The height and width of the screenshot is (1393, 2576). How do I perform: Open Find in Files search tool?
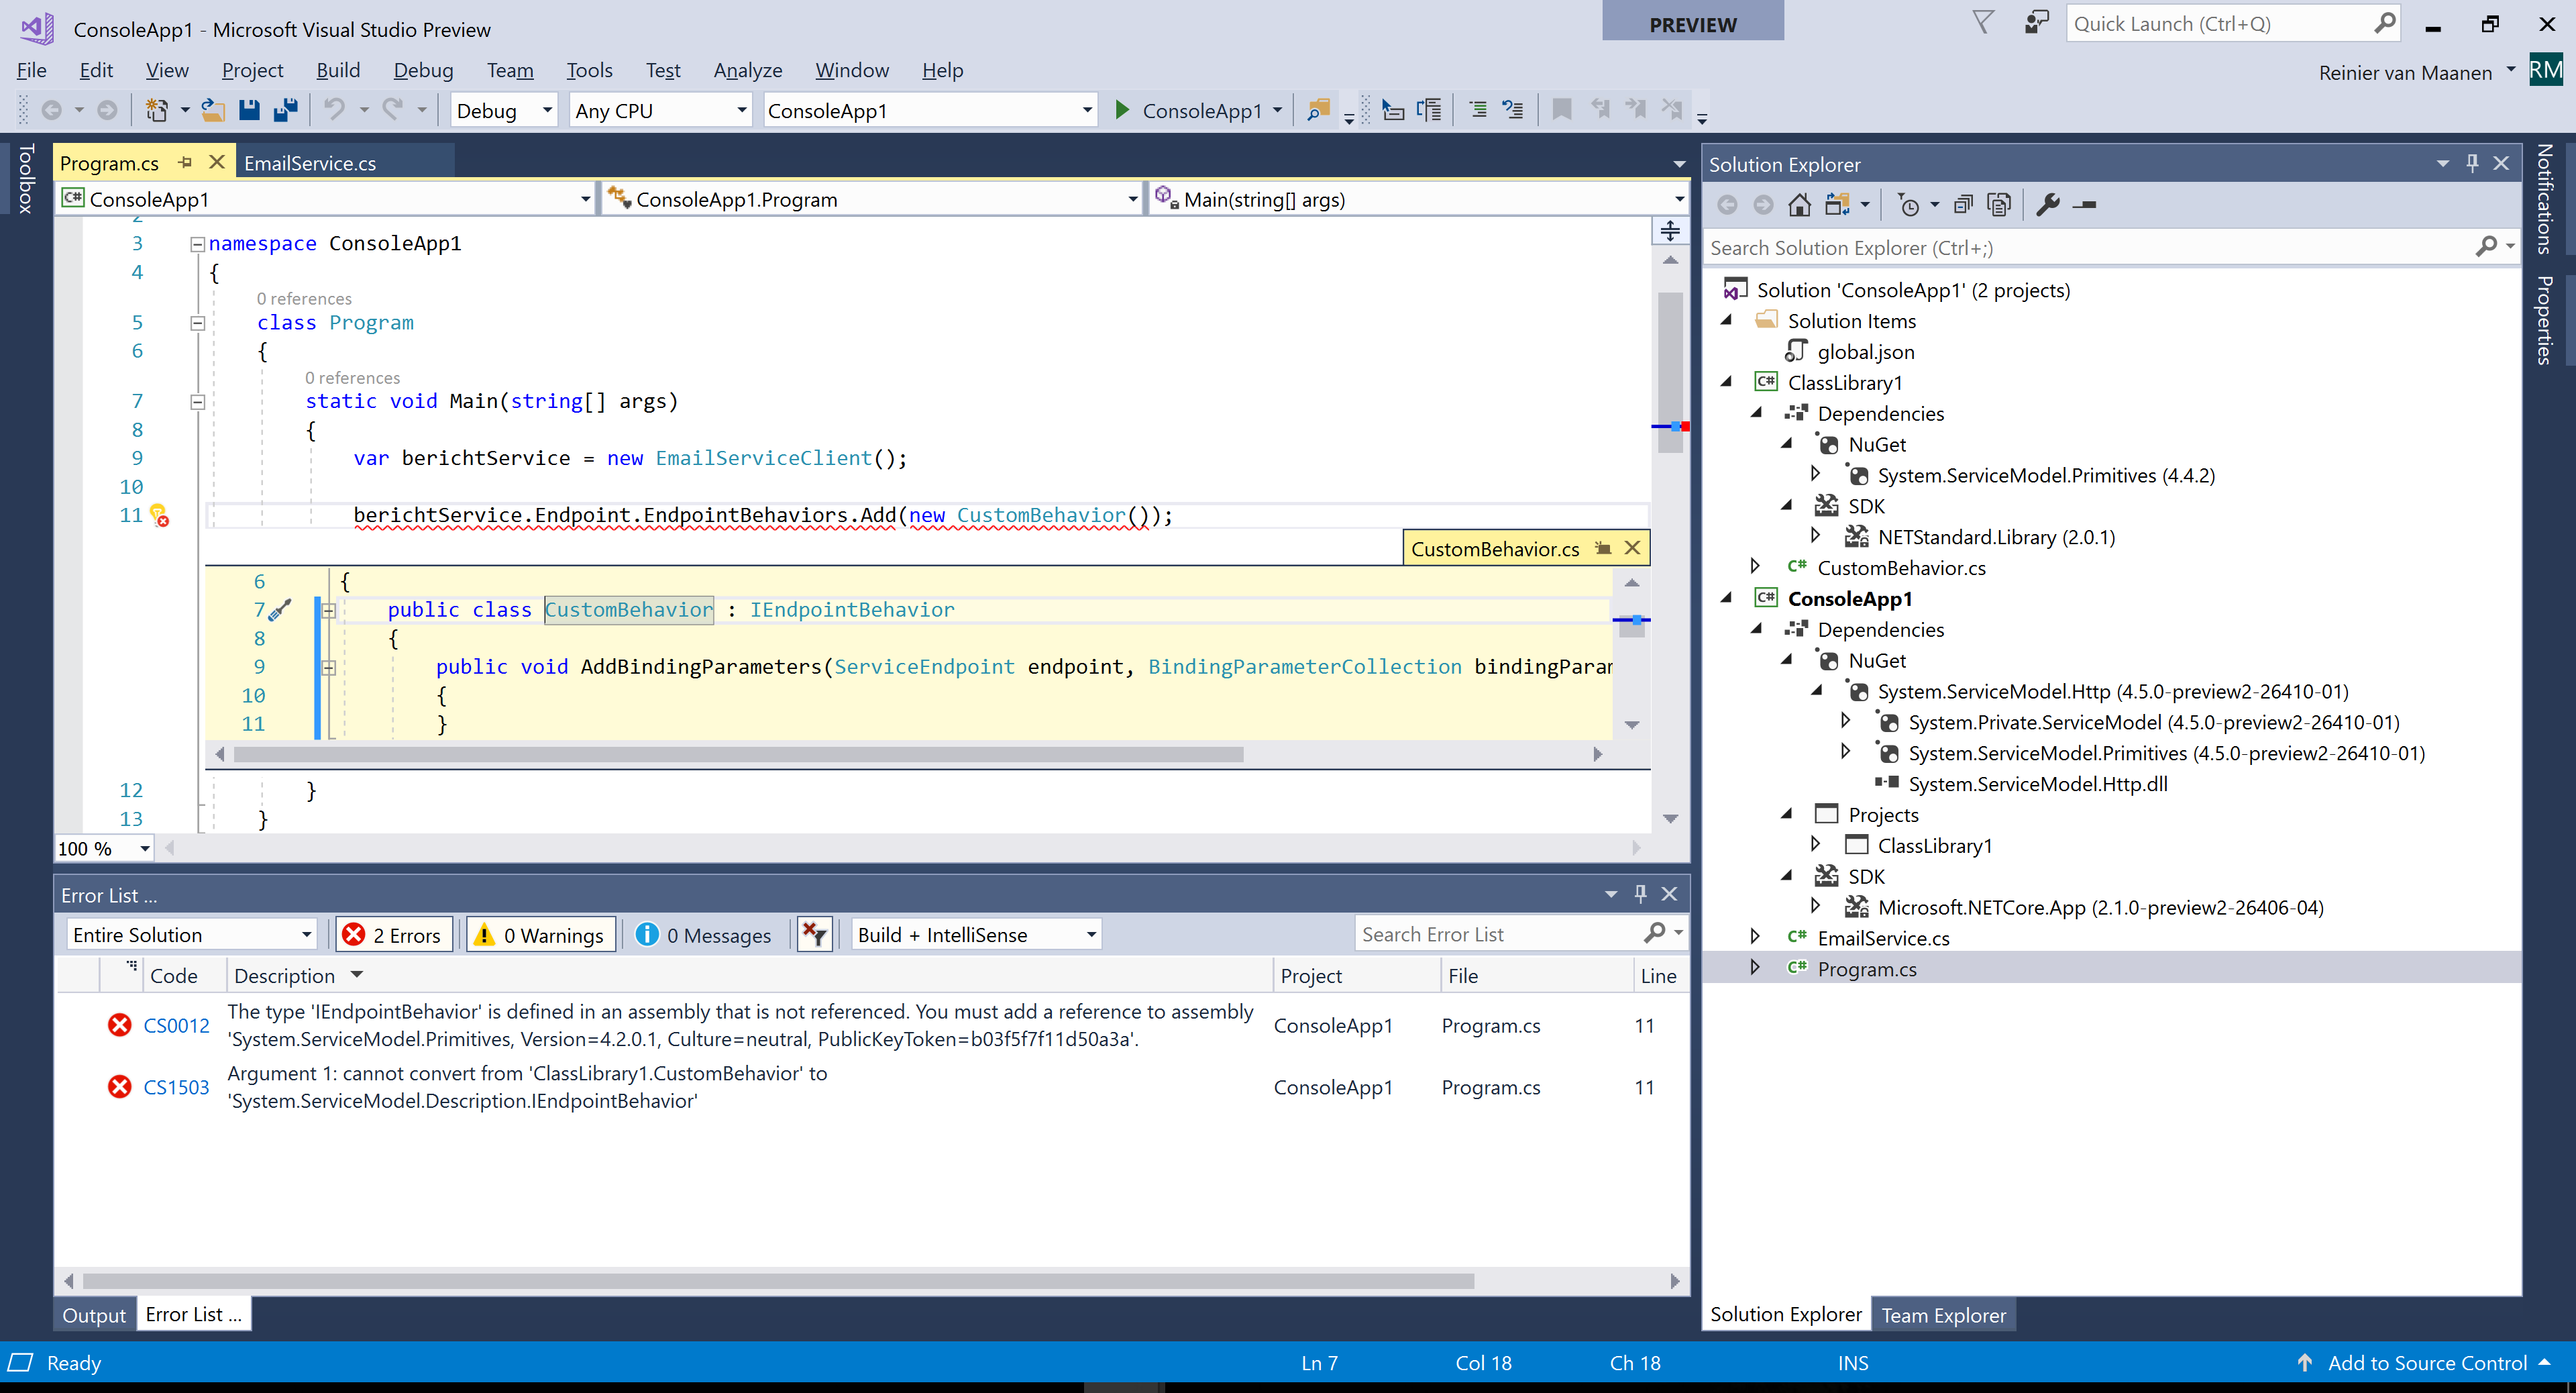coord(1318,110)
